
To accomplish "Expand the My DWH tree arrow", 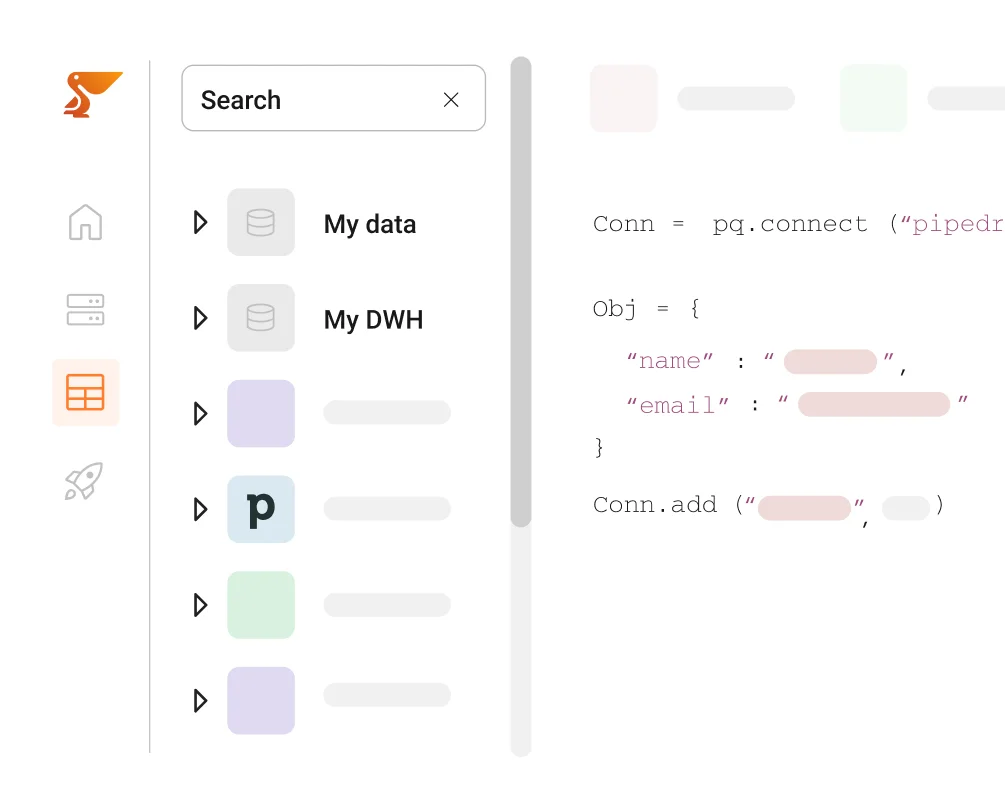I will (200, 318).
